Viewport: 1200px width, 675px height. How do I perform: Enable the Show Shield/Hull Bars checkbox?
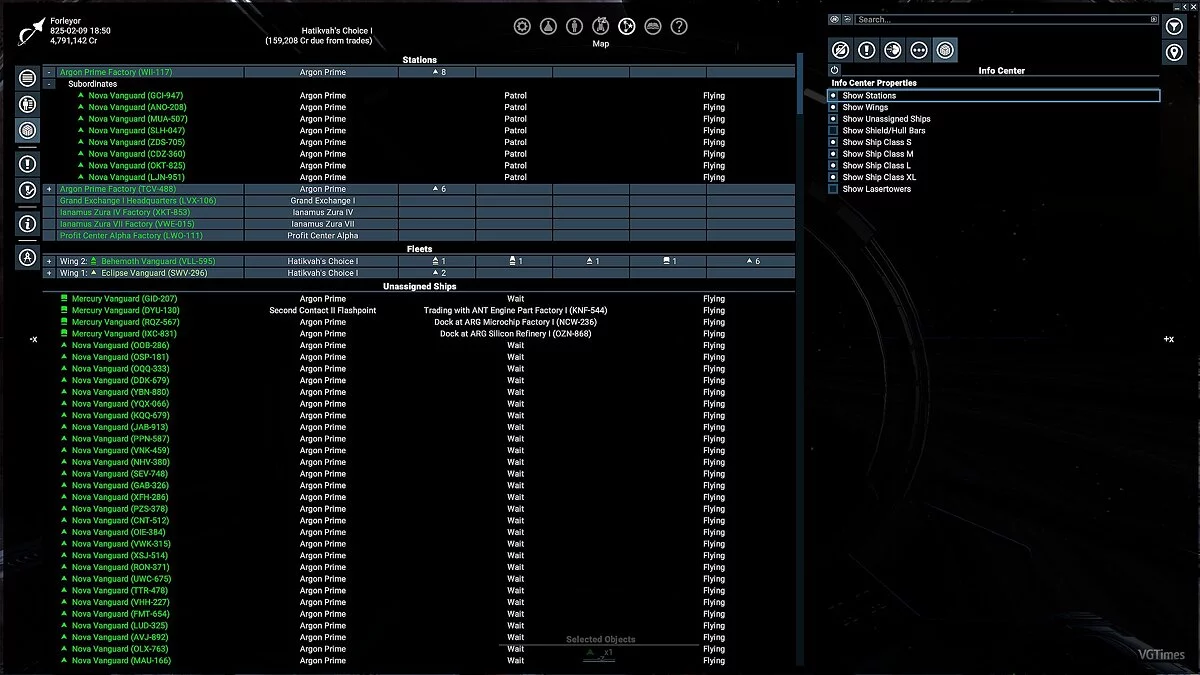click(x=833, y=130)
